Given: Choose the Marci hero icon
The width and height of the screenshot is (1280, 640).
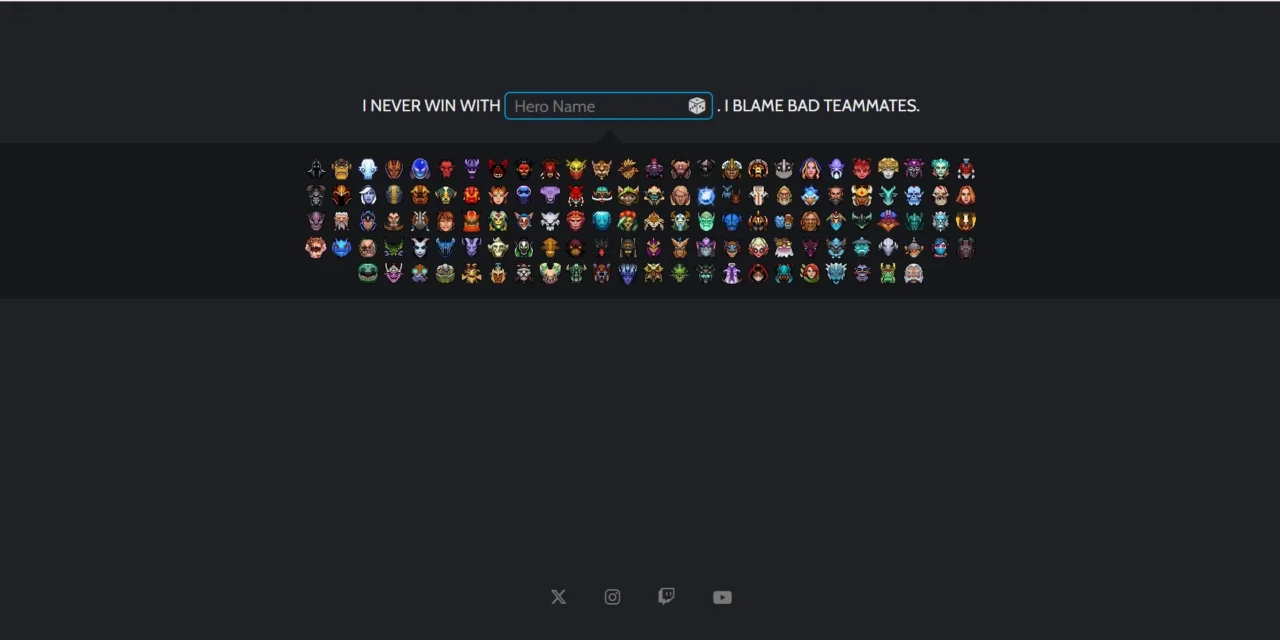Looking at the screenshot, I should click(446, 221).
